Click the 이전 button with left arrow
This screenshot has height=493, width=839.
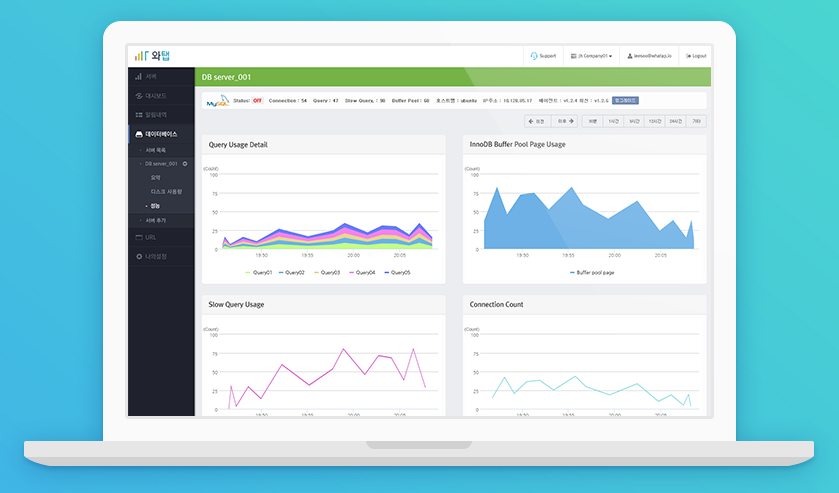pos(537,122)
